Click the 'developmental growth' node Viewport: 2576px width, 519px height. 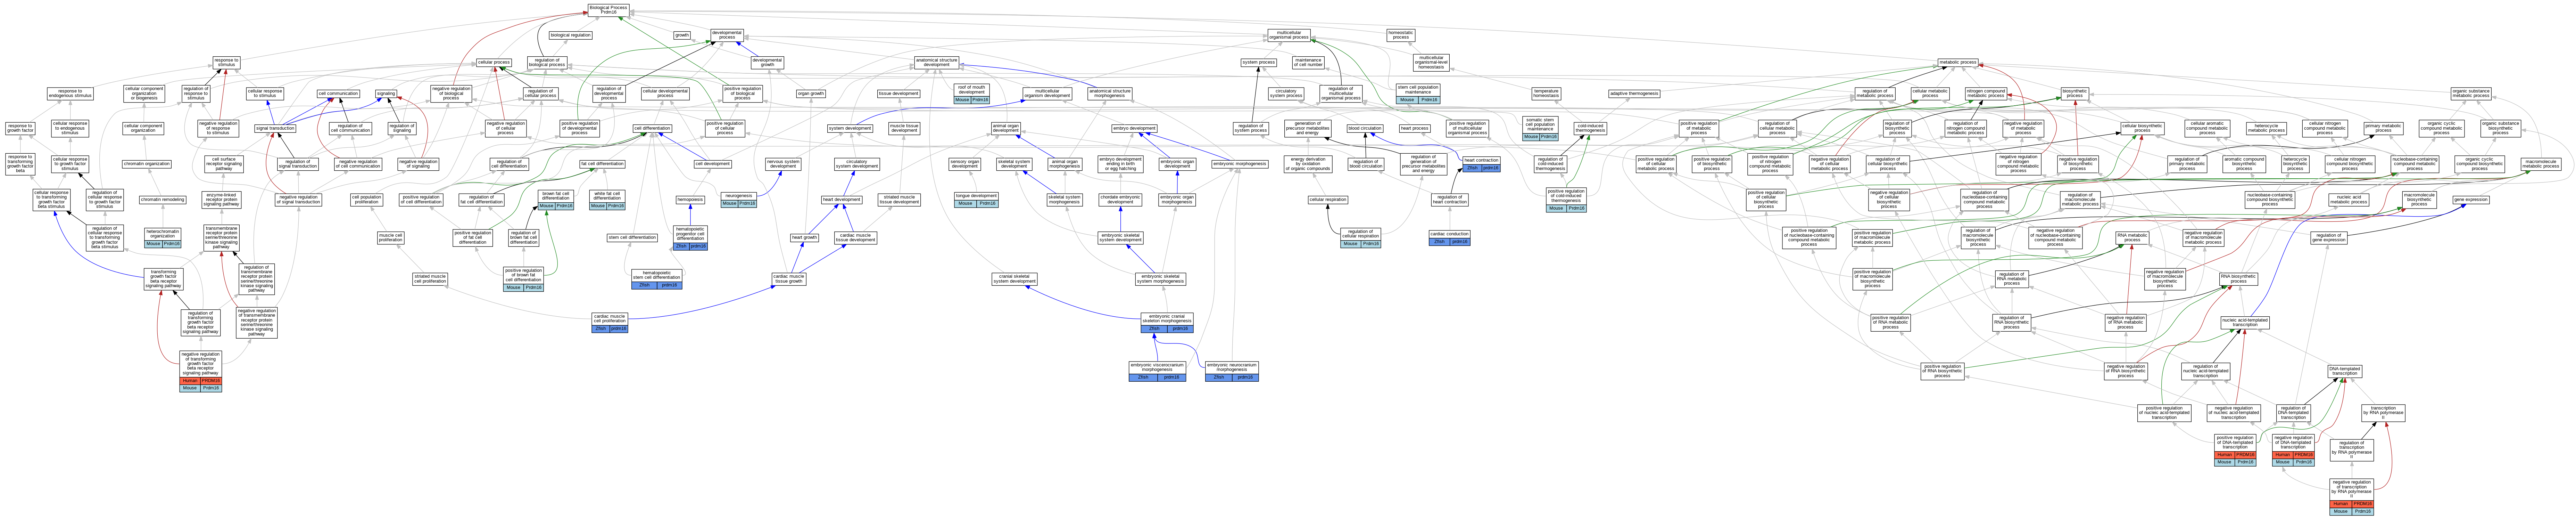coord(767,62)
